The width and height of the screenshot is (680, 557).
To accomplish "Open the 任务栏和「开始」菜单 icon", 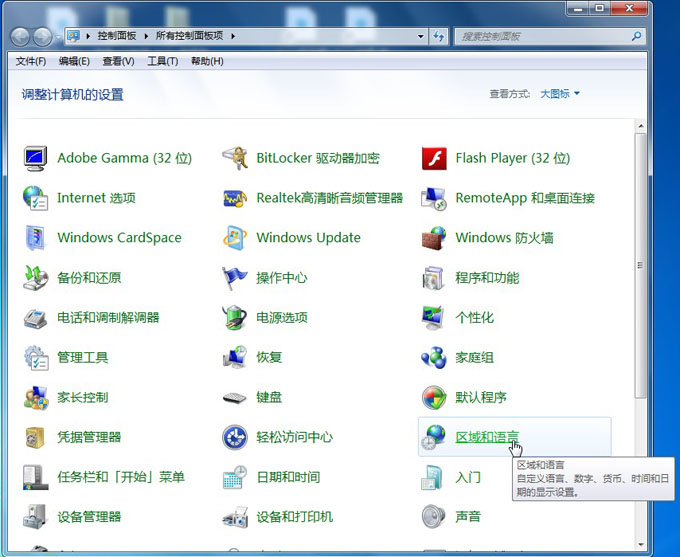I will click(35, 477).
